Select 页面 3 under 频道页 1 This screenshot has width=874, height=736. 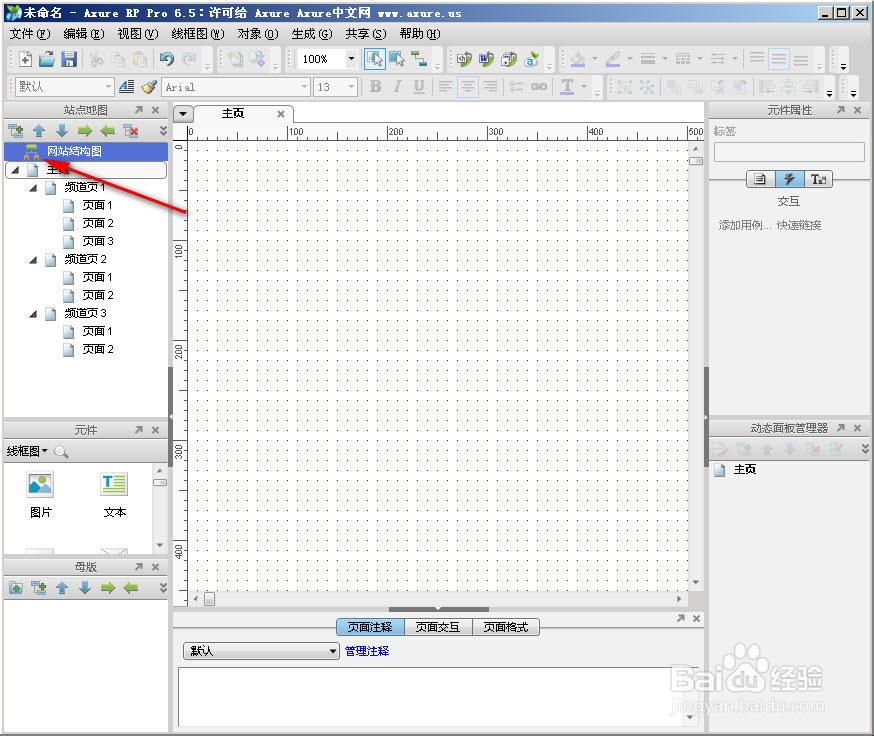coord(98,241)
